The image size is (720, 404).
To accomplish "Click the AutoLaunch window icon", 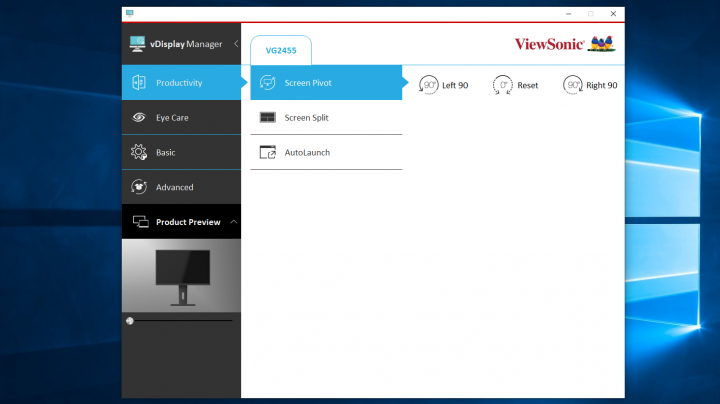I will (268, 152).
